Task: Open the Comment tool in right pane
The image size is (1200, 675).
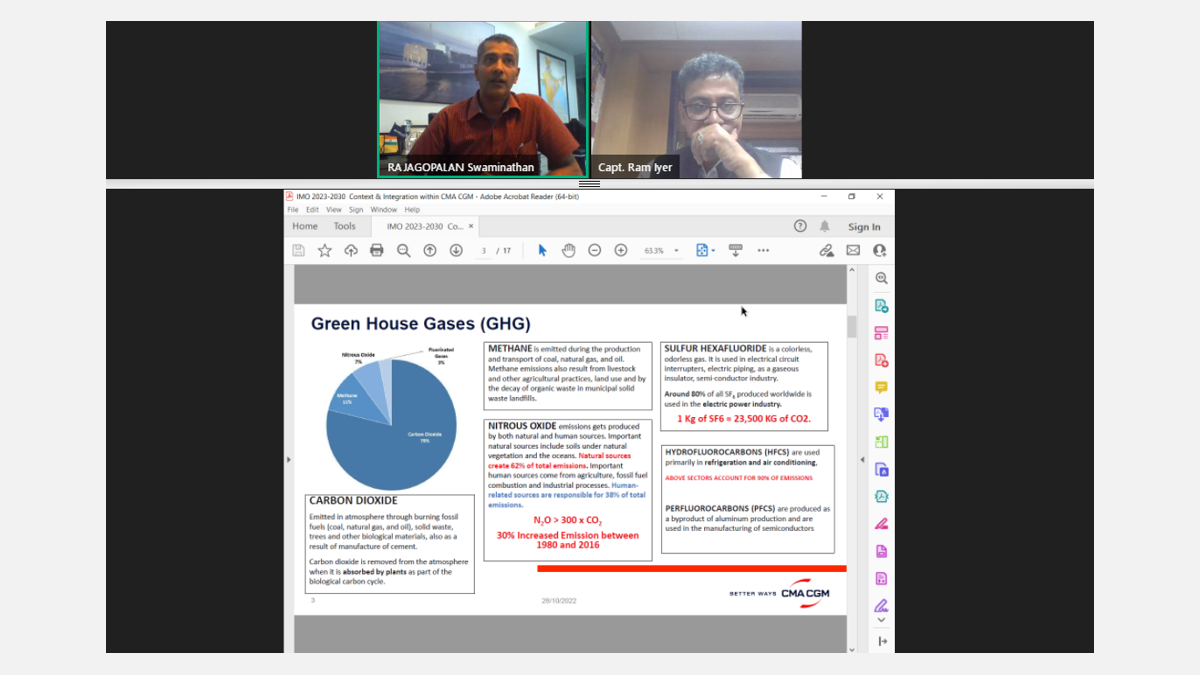Action: (x=881, y=387)
